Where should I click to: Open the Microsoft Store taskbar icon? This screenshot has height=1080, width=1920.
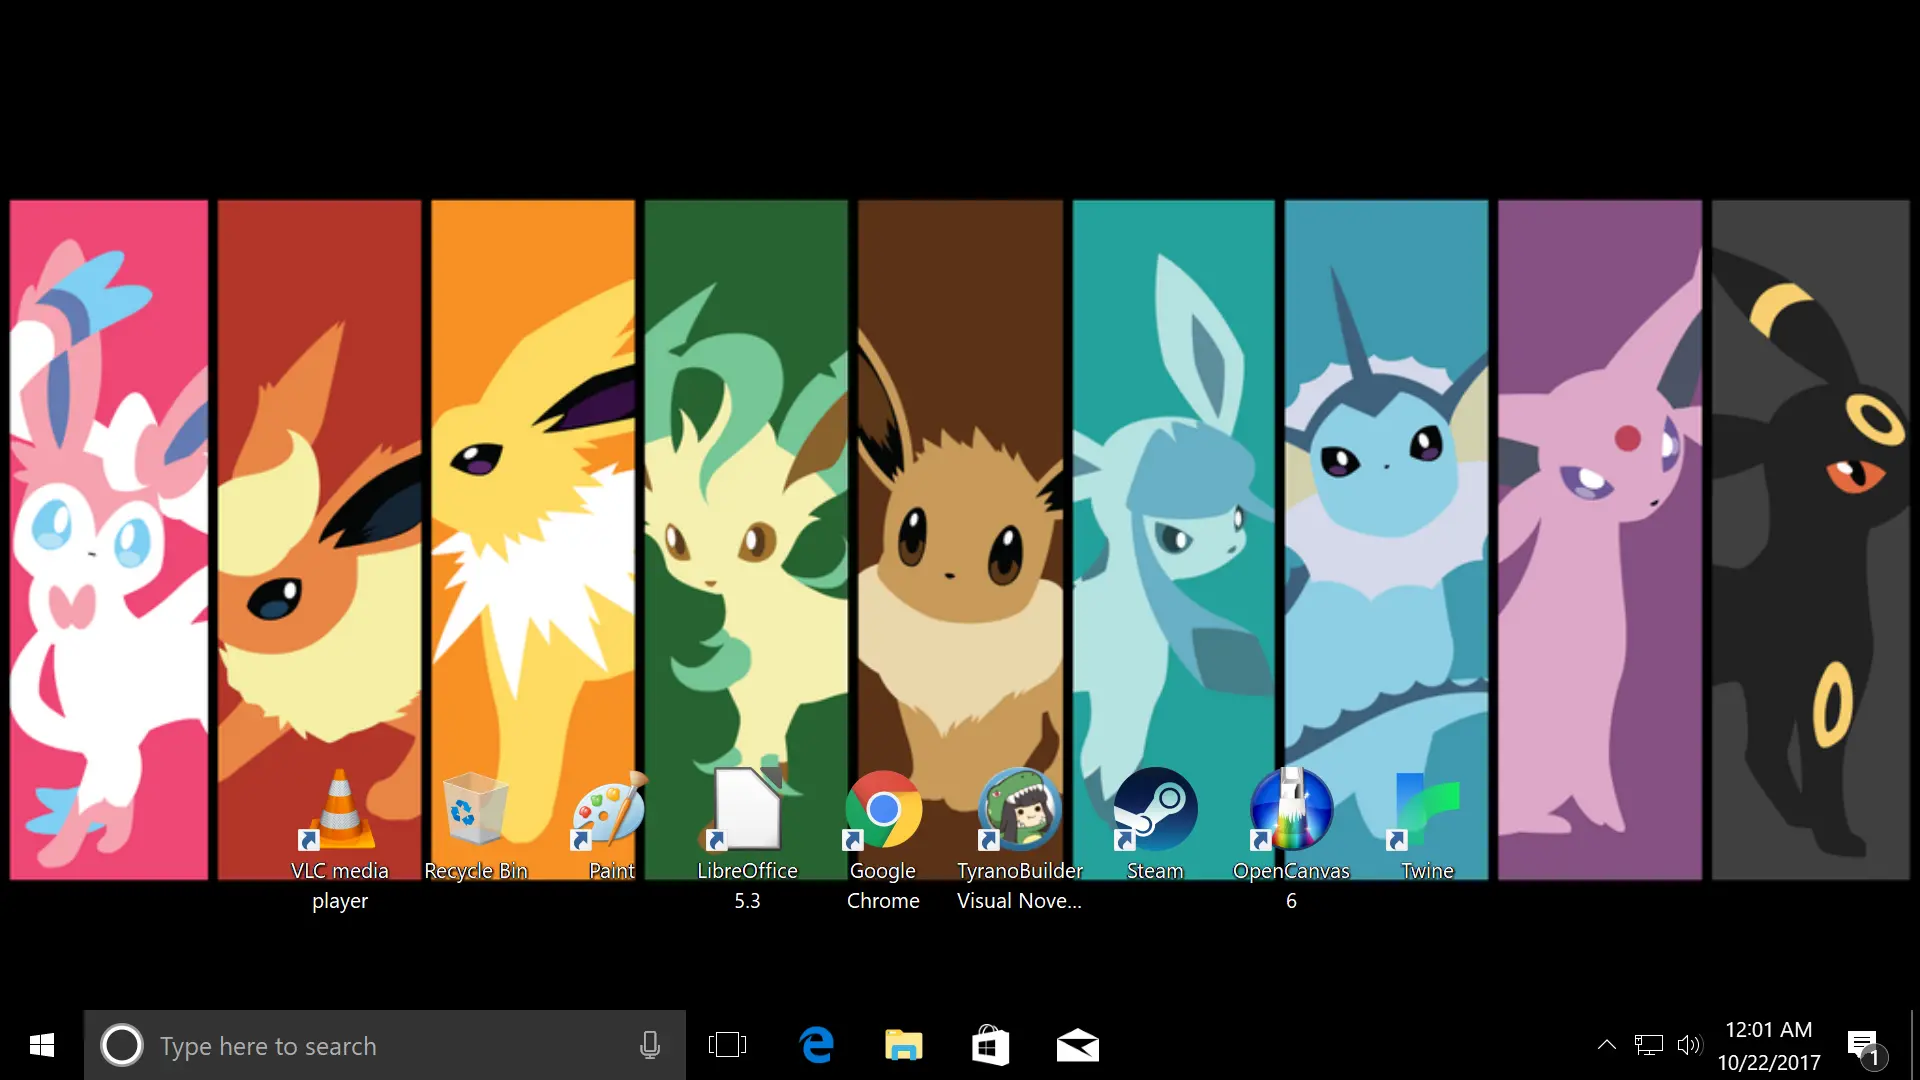(990, 1045)
